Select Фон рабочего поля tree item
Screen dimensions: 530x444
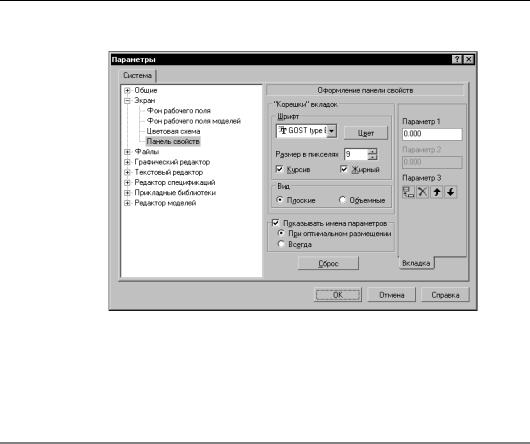(x=178, y=110)
